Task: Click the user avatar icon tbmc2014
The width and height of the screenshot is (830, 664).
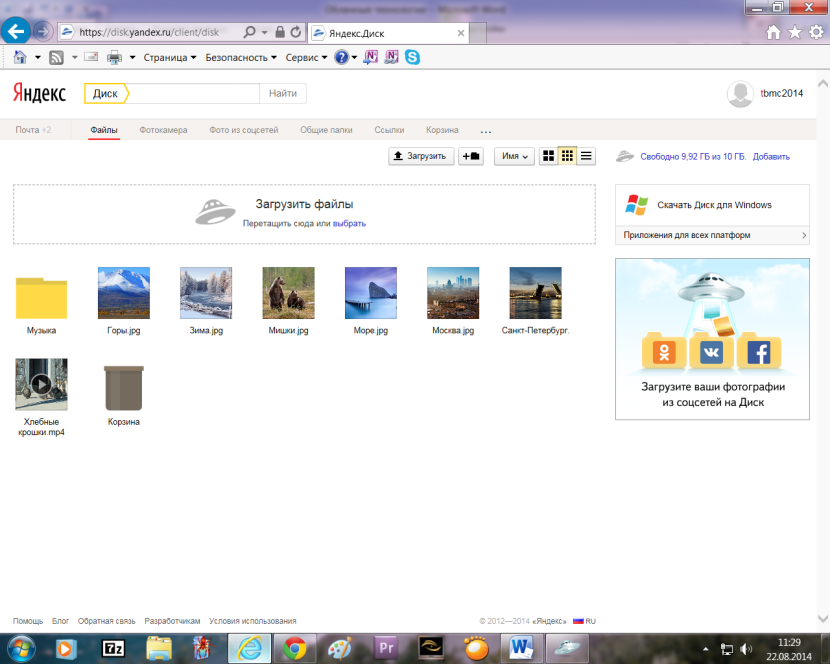Action: [740, 94]
